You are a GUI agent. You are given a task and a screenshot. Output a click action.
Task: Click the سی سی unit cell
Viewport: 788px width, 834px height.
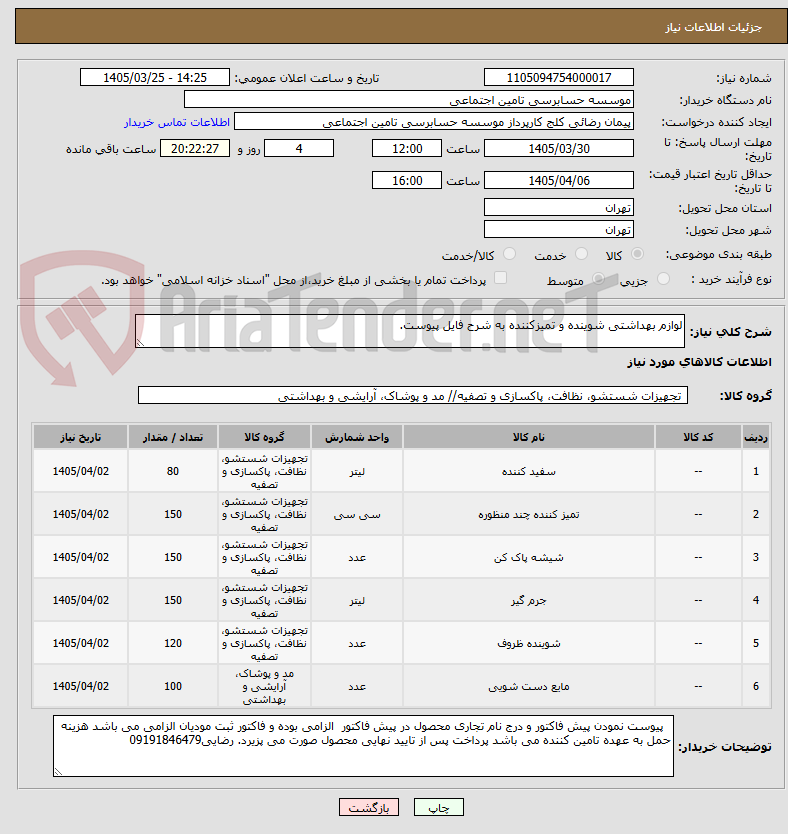coord(357,514)
